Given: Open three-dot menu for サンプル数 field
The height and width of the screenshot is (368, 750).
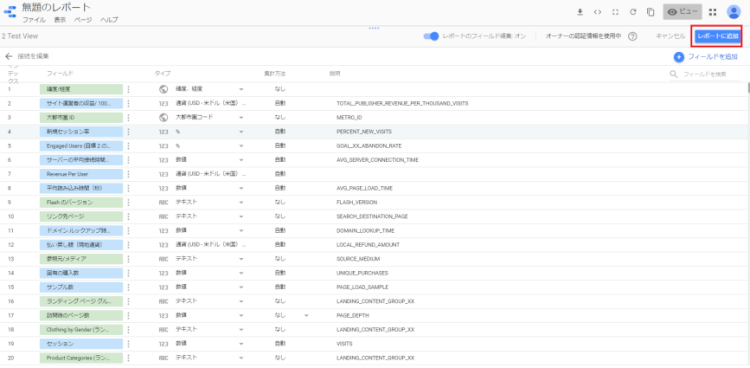Looking at the screenshot, I should (x=128, y=288).
